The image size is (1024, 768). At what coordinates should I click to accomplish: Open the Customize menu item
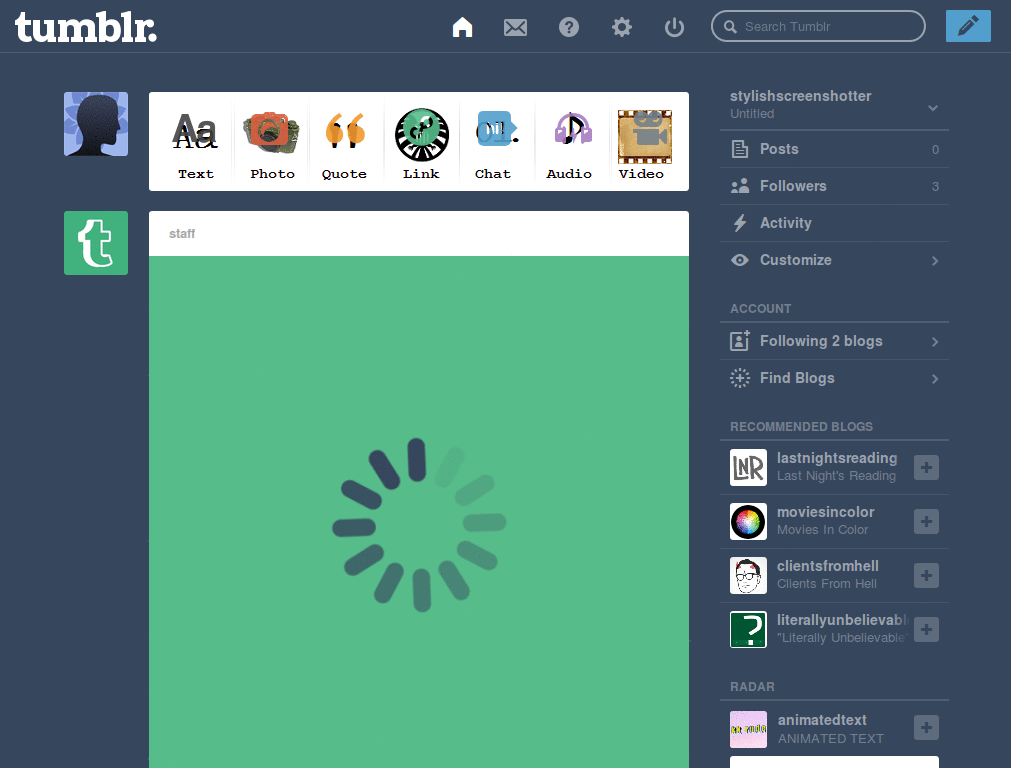tap(834, 260)
